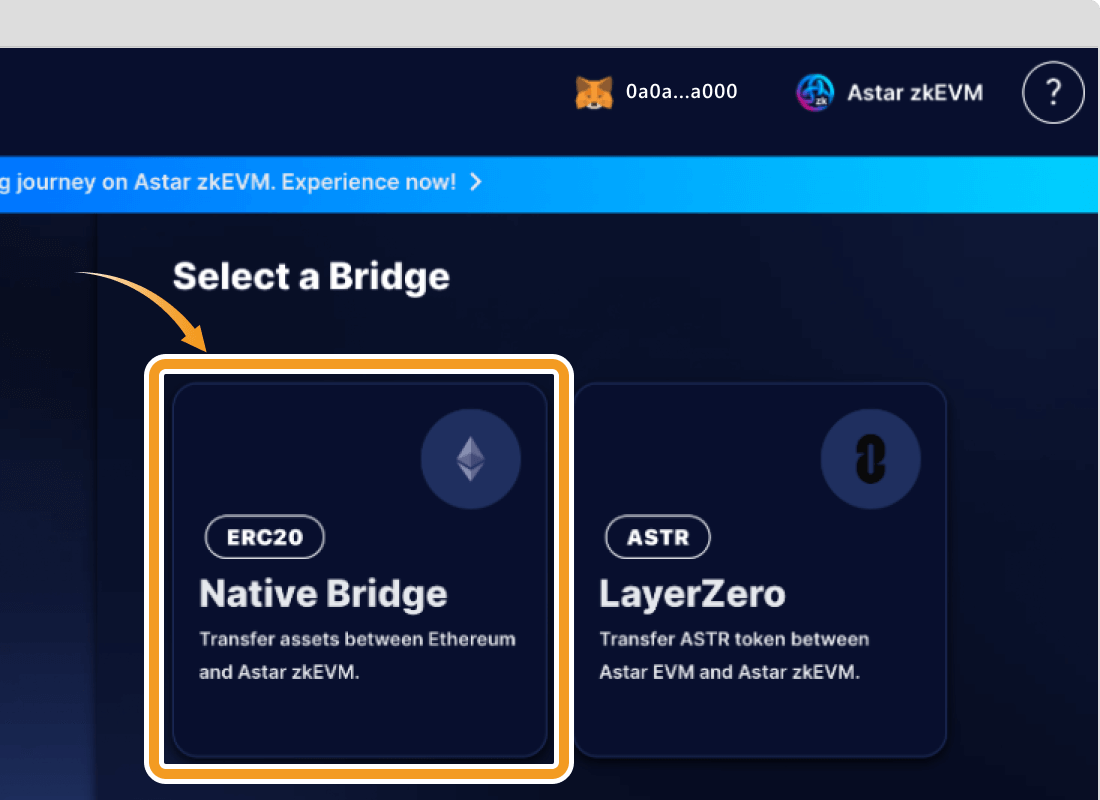Screen dimensions: 1100x800
Task: Open the Astar zkEVM network selector label
Action: [914, 92]
